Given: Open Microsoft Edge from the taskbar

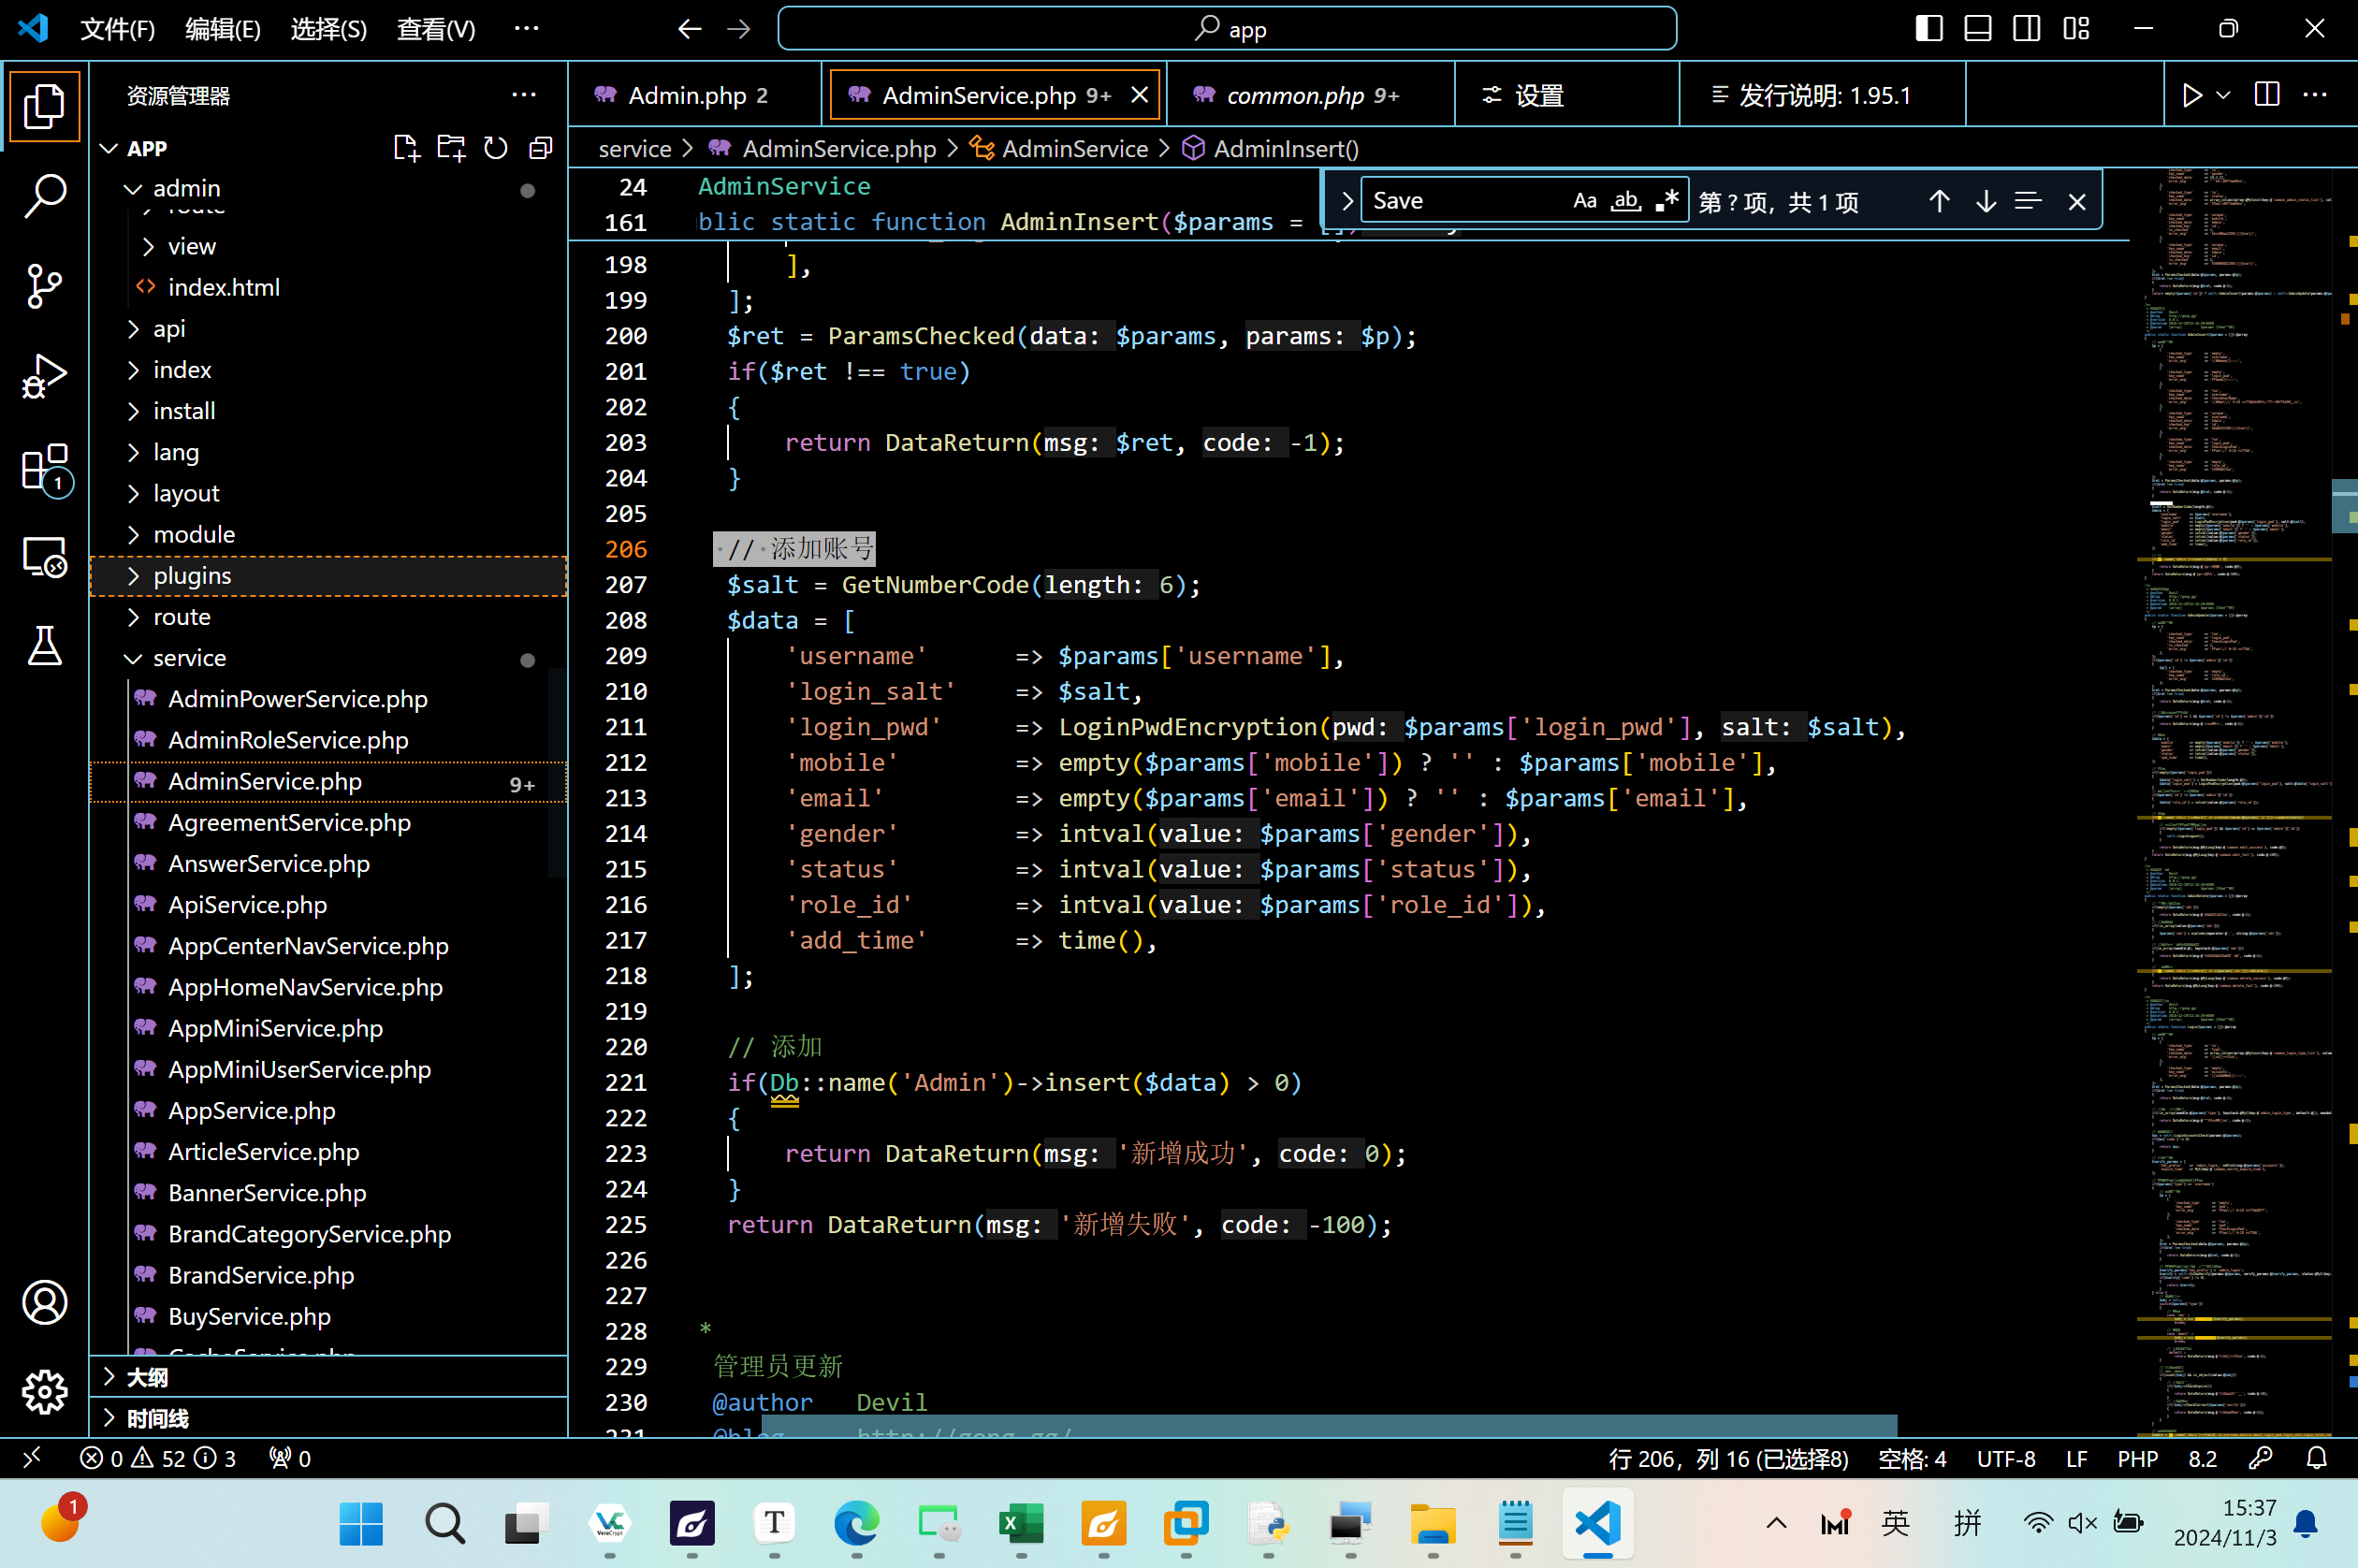Looking at the screenshot, I should 856,1523.
